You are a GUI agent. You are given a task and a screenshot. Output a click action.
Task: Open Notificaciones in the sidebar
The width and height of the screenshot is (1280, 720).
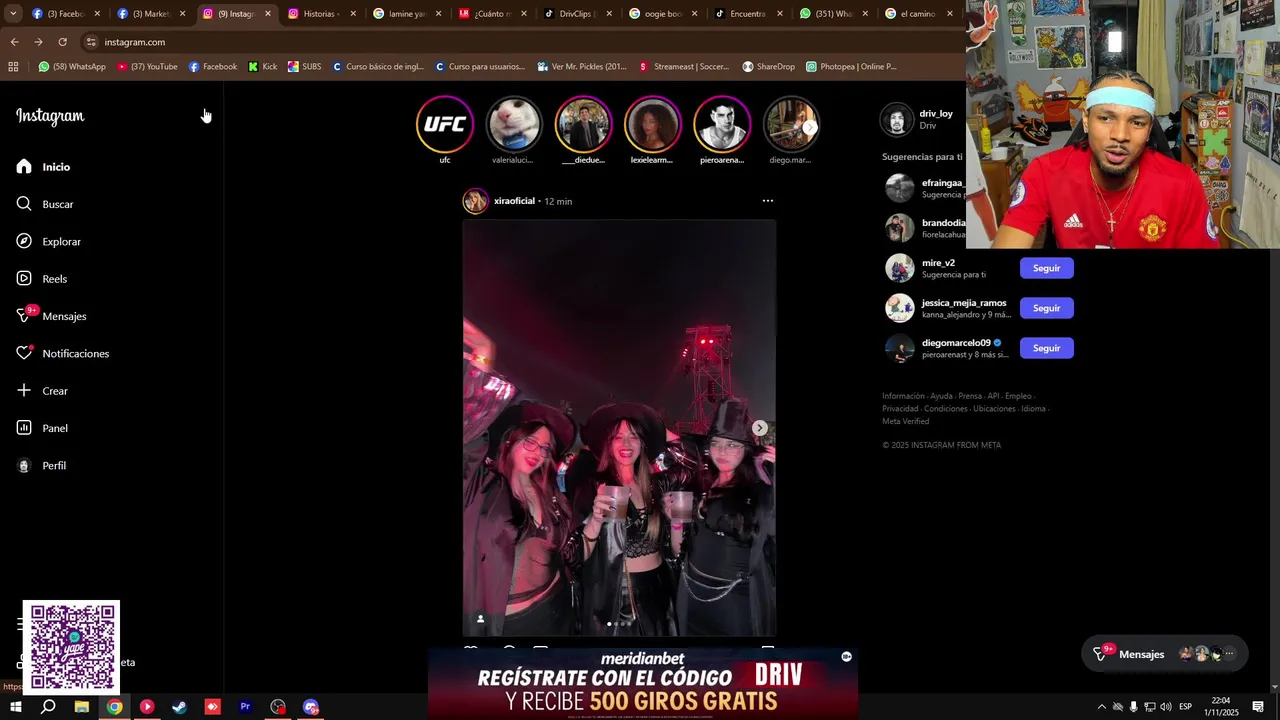[62, 354]
